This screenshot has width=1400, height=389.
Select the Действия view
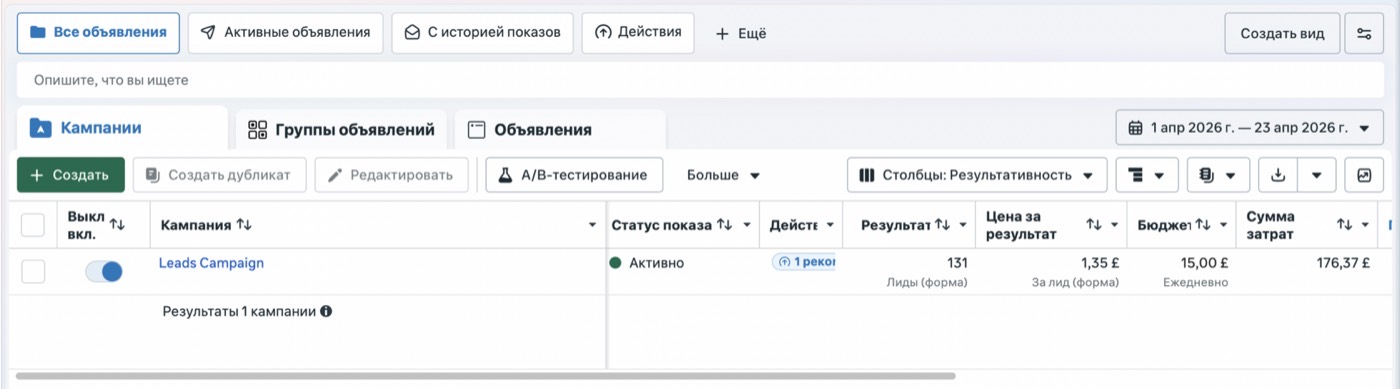638,32
